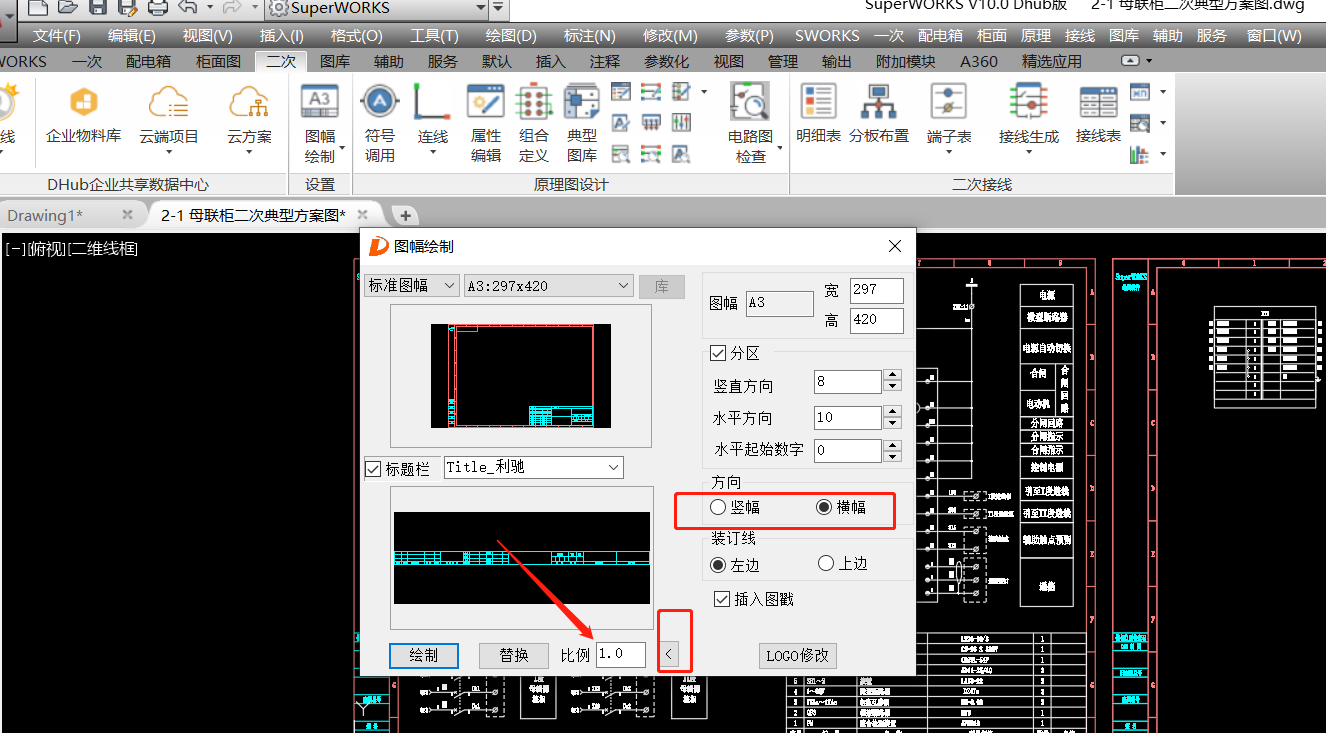This screenshot has width=1326, height=733.
Task: Click the 比例 scale input field
Action: tap(621, 654)
